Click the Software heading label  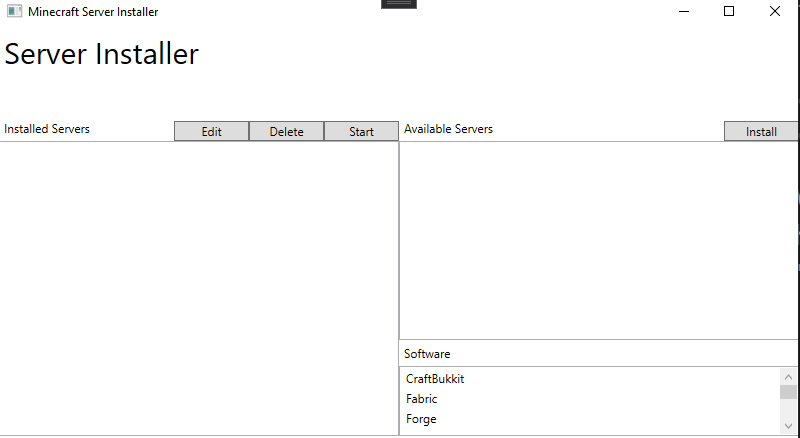coord(427,354)
